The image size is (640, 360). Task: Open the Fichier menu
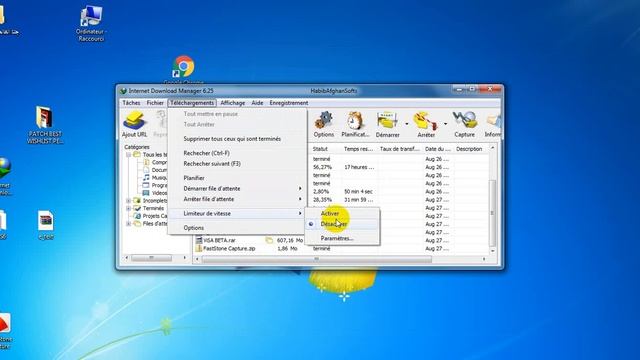[155, 103]
